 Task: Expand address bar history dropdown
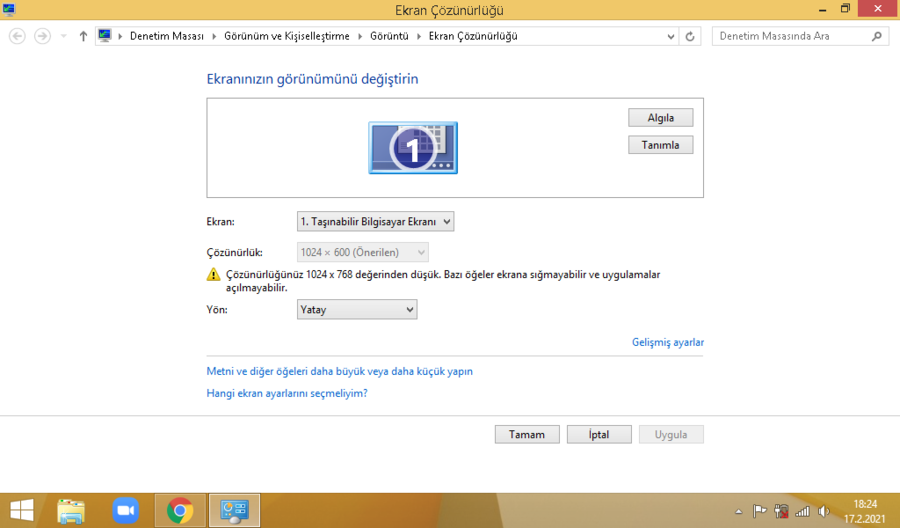tap(670, 36)
